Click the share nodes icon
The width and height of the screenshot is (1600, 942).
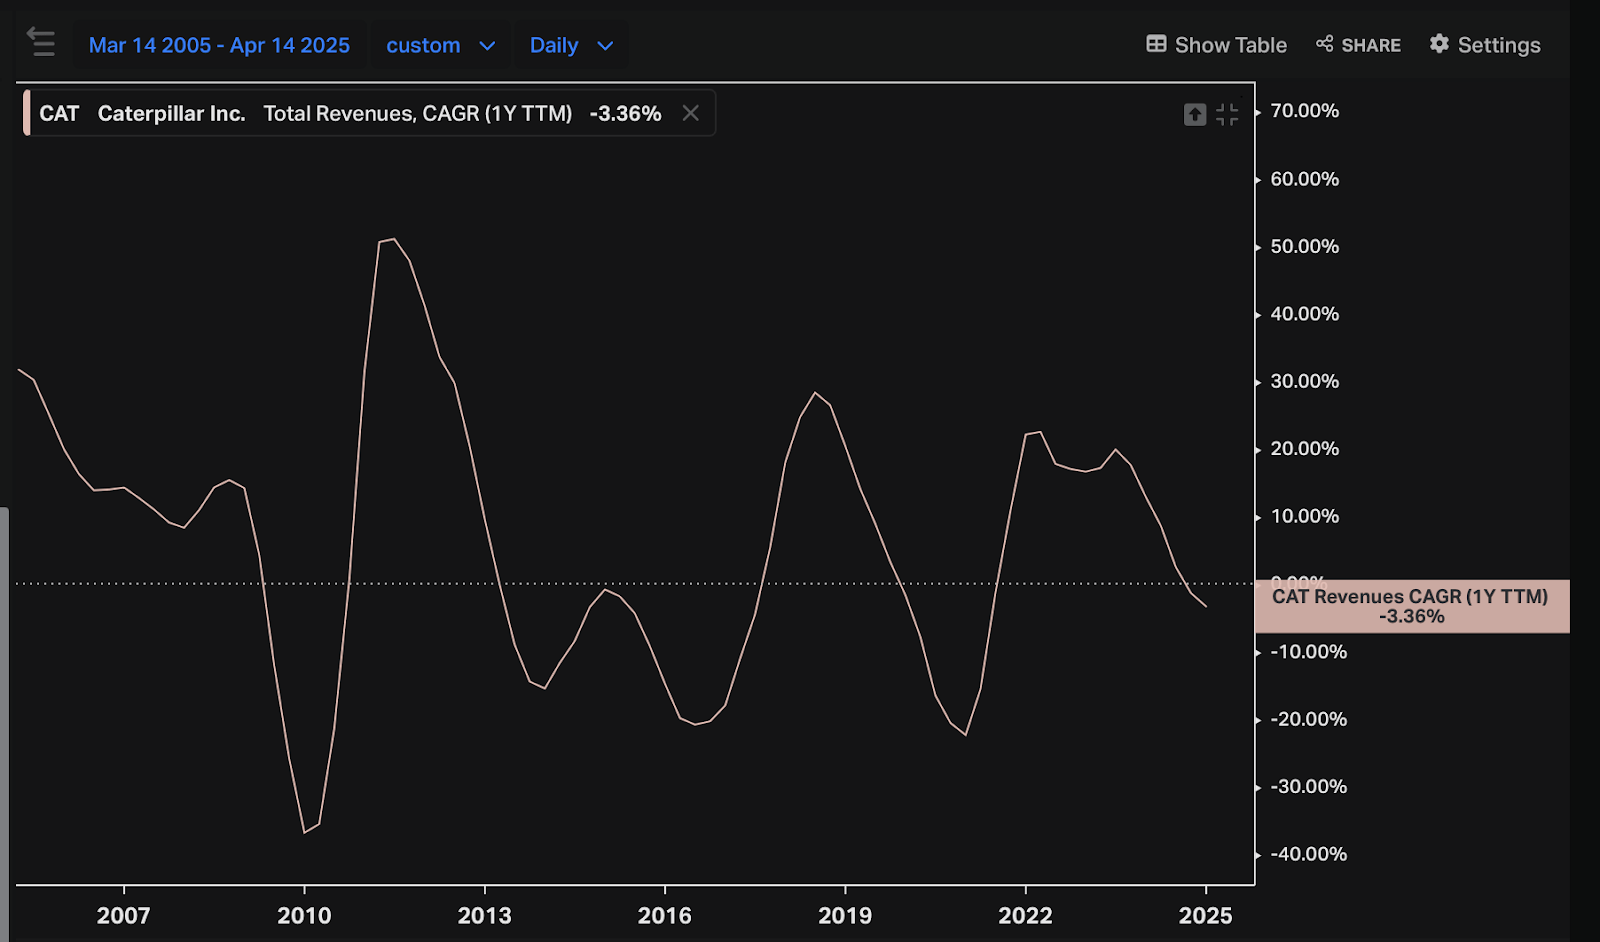coord(1325,44)
